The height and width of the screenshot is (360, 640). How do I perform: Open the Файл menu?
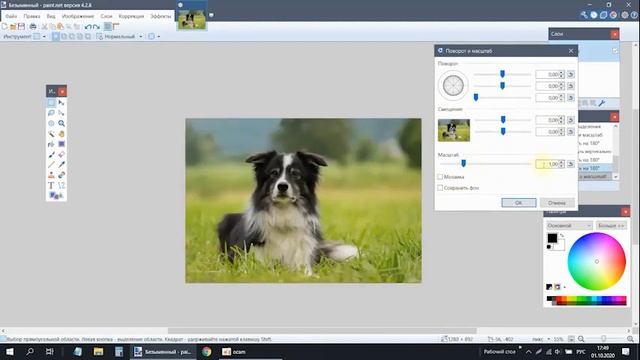click(11, 16)
